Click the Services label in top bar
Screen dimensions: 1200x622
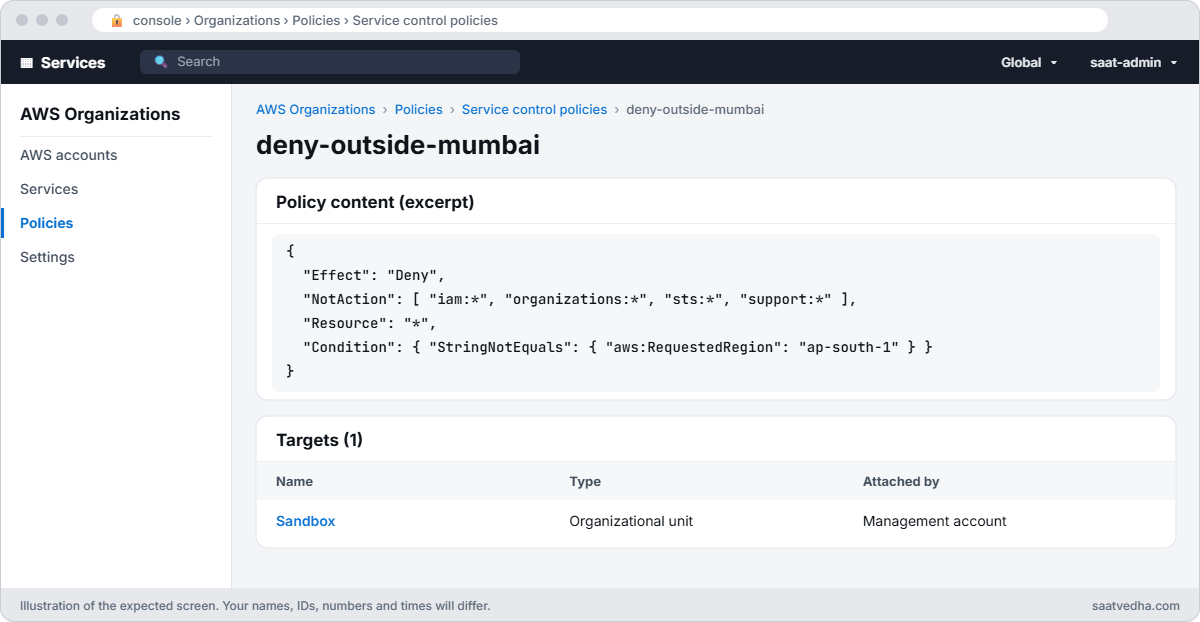coord(73,62)
